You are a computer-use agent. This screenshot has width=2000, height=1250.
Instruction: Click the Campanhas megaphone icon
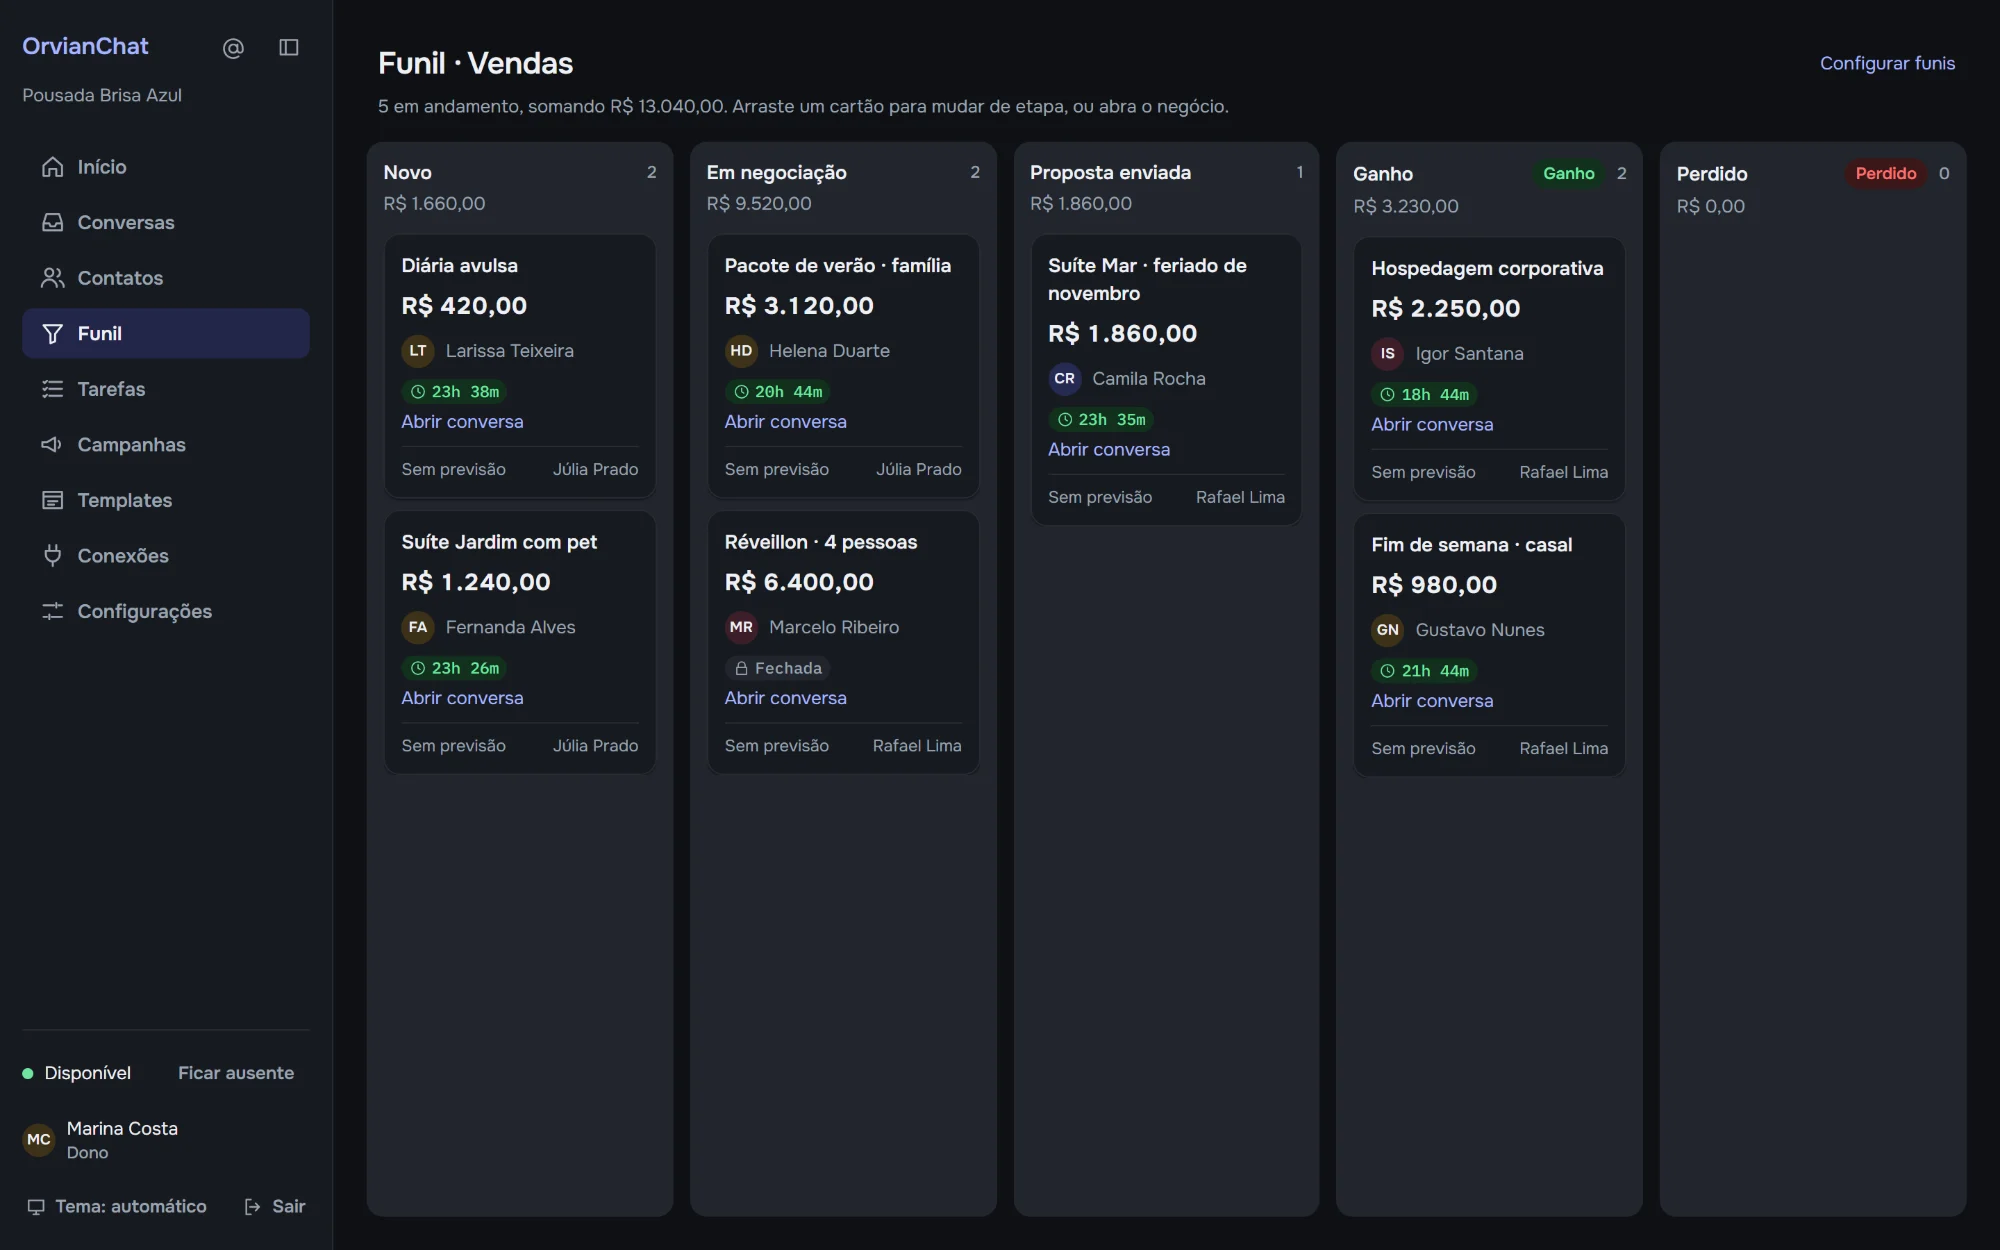coord(52,444)
